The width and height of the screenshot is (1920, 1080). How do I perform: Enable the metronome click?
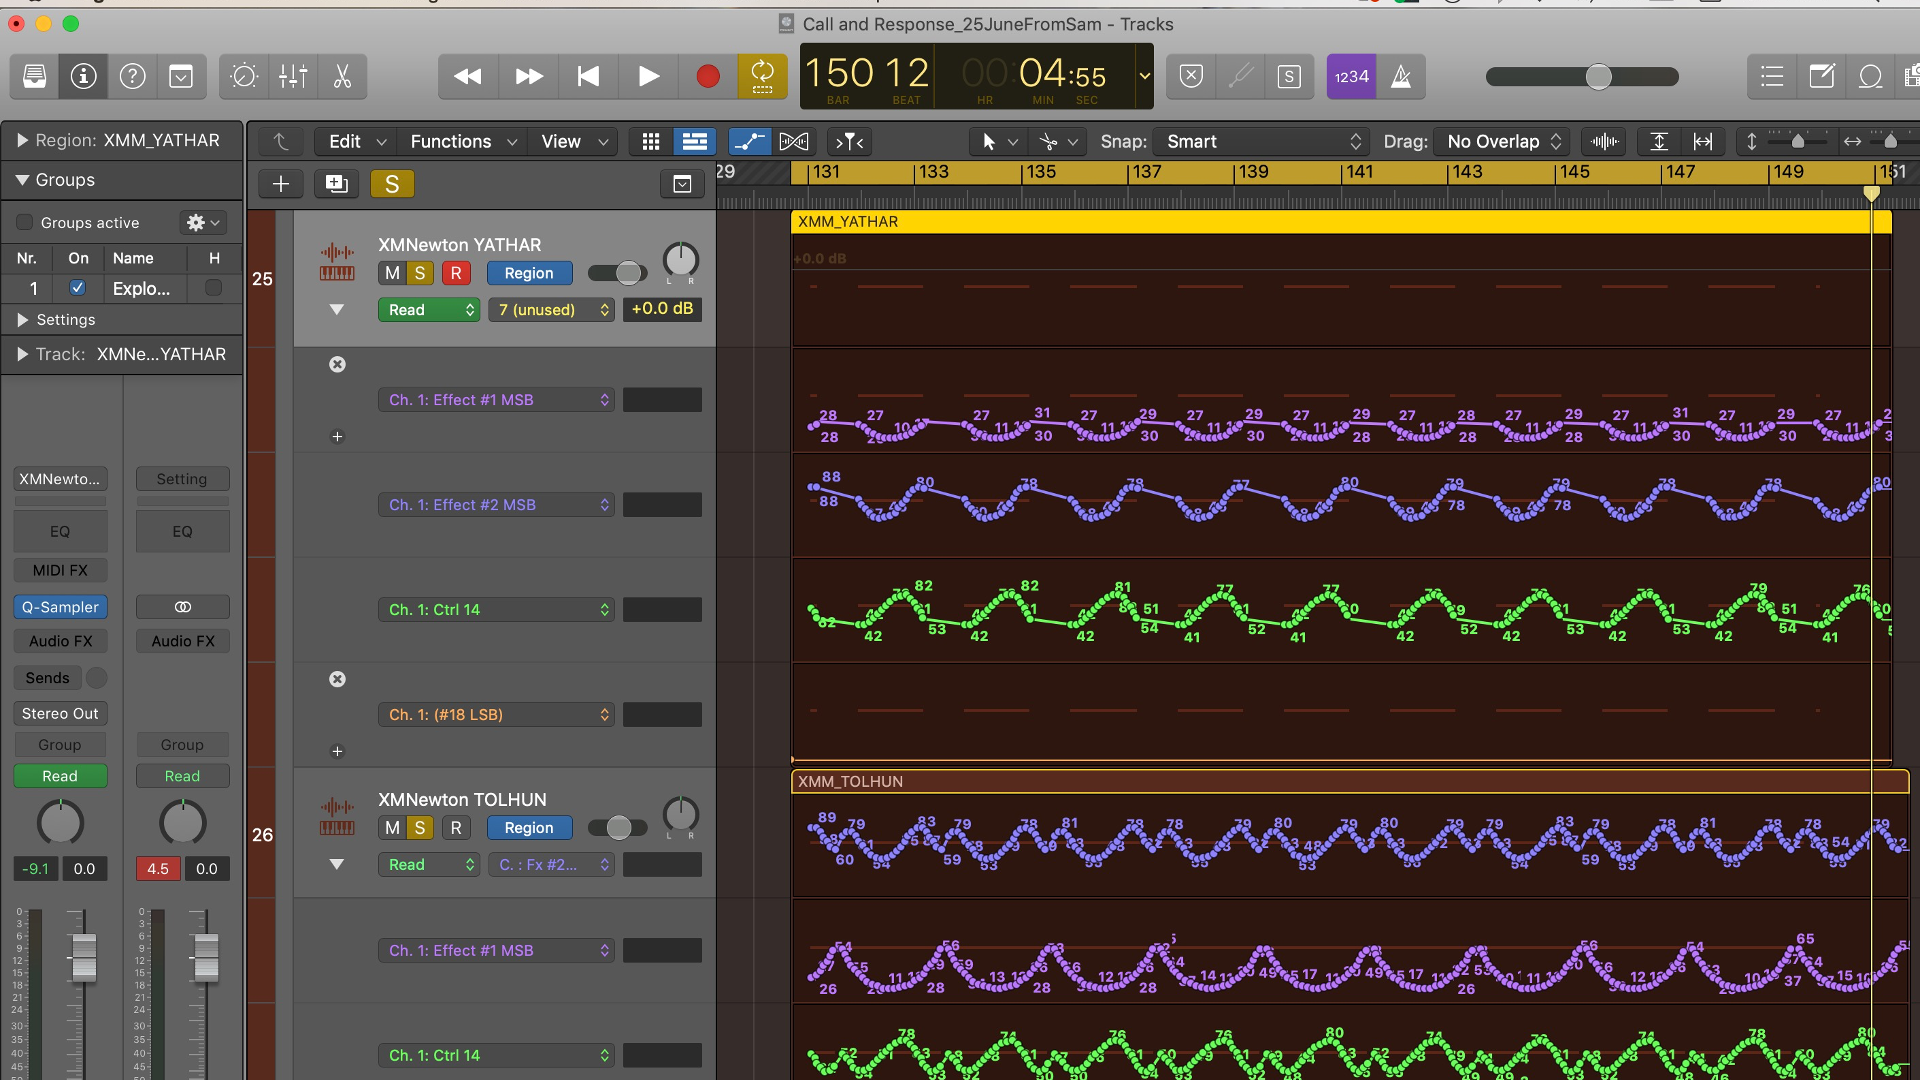pyautogui.click(x=1402, y=76)
